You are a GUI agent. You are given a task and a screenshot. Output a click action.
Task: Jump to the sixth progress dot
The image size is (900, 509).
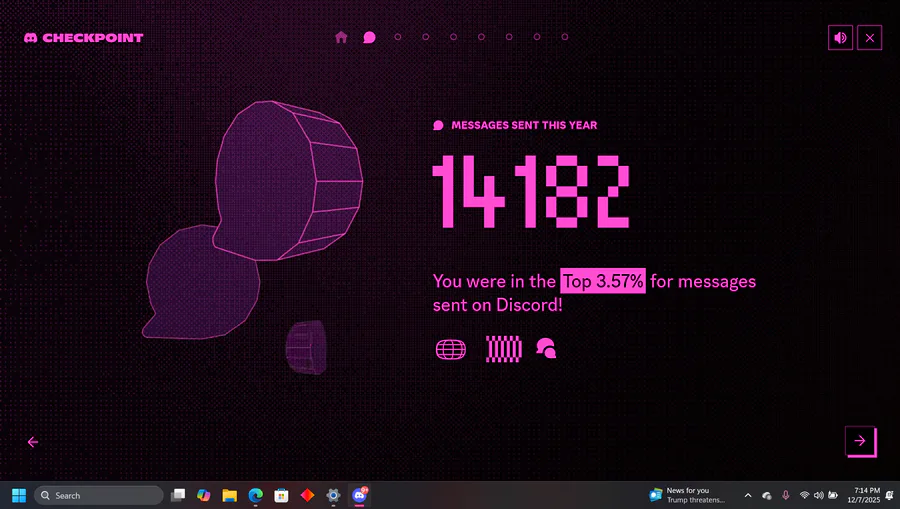tap(481, 37)
